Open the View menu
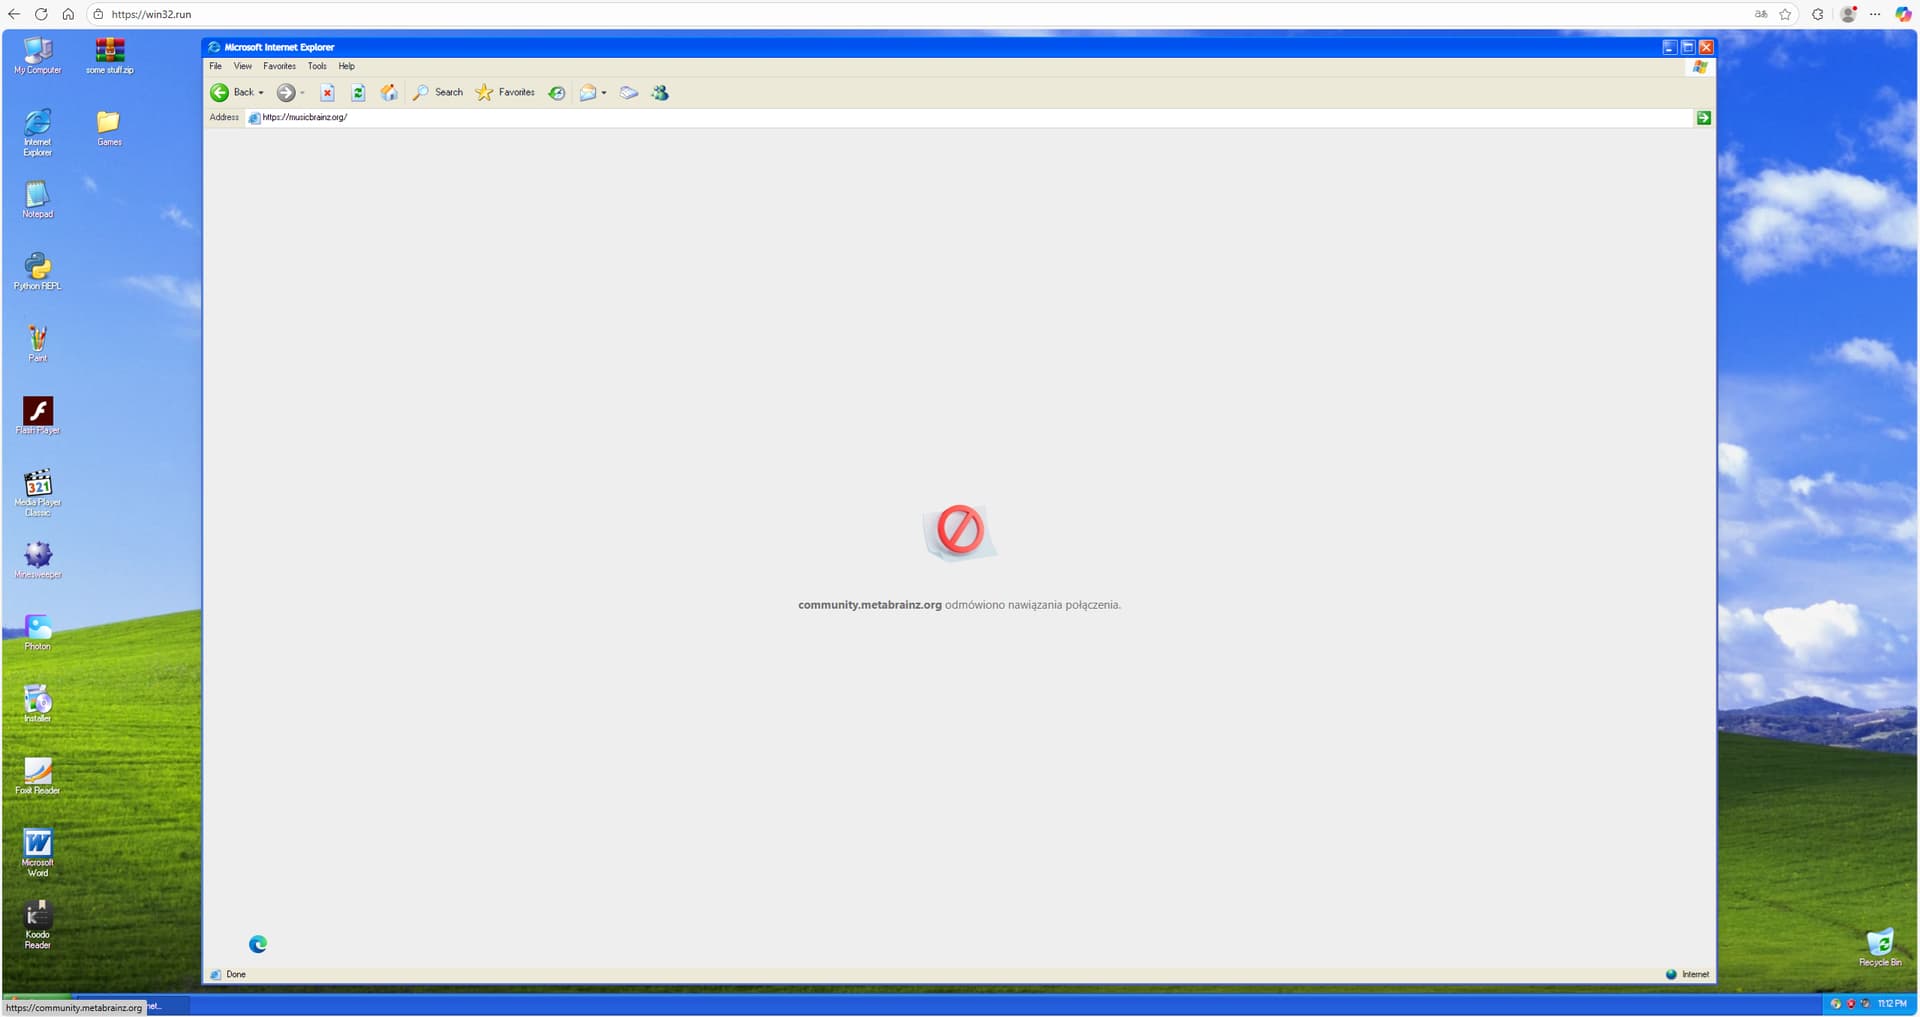This screenshot has height=1017, width=1920. pos(243,66)
